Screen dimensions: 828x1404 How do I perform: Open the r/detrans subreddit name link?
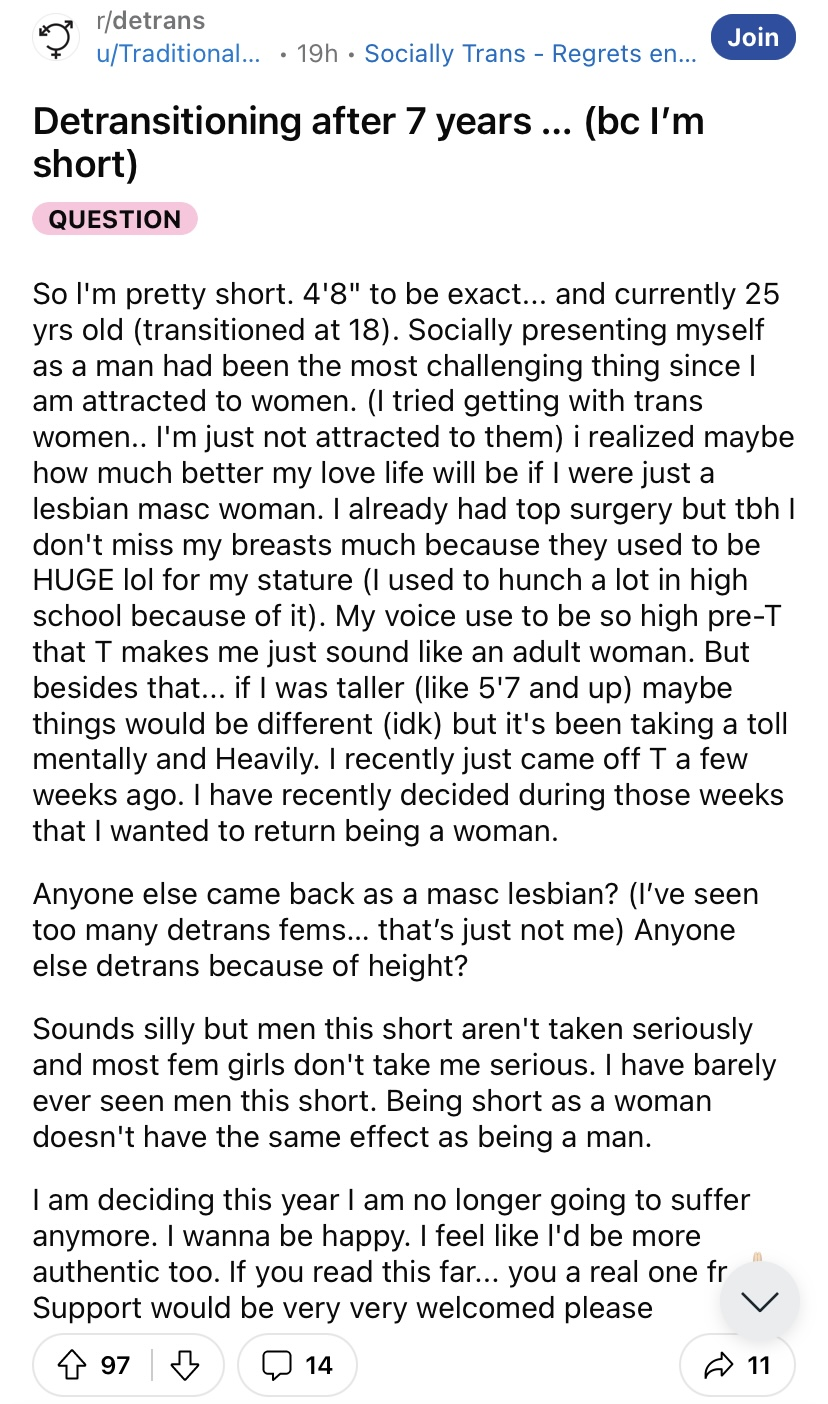click(150, 20)
